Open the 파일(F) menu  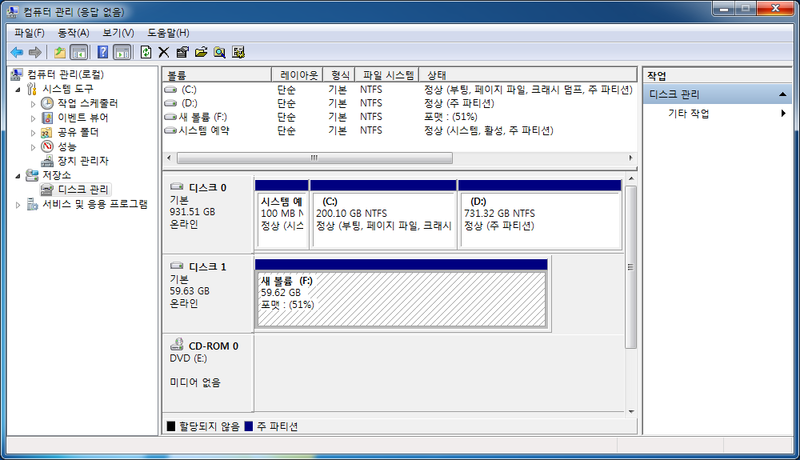[29, 33]
